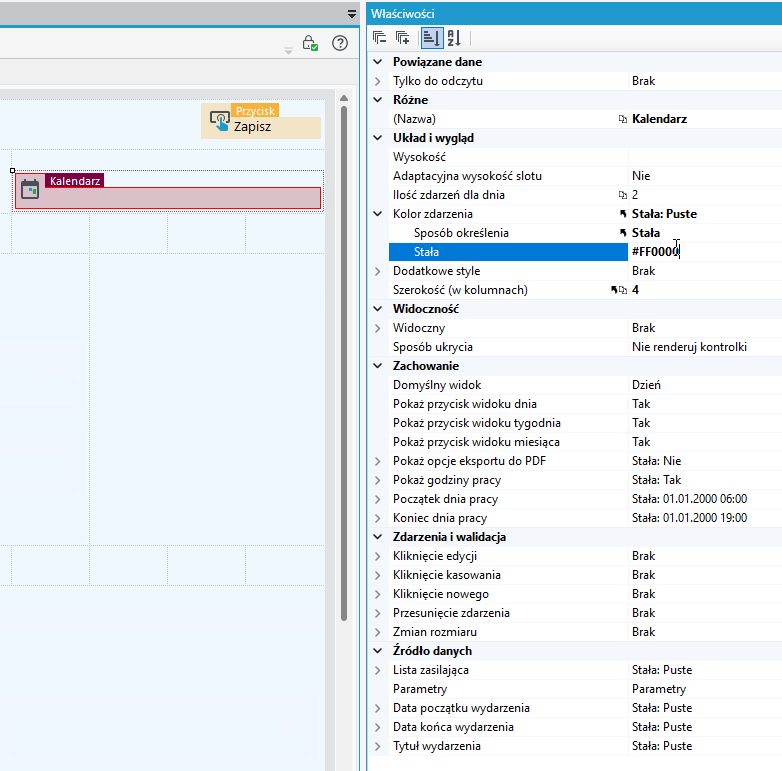This screenshot has width=782, height=771.
Task: Select the Kalendarz control calendar icon
Action: [30, 190]
